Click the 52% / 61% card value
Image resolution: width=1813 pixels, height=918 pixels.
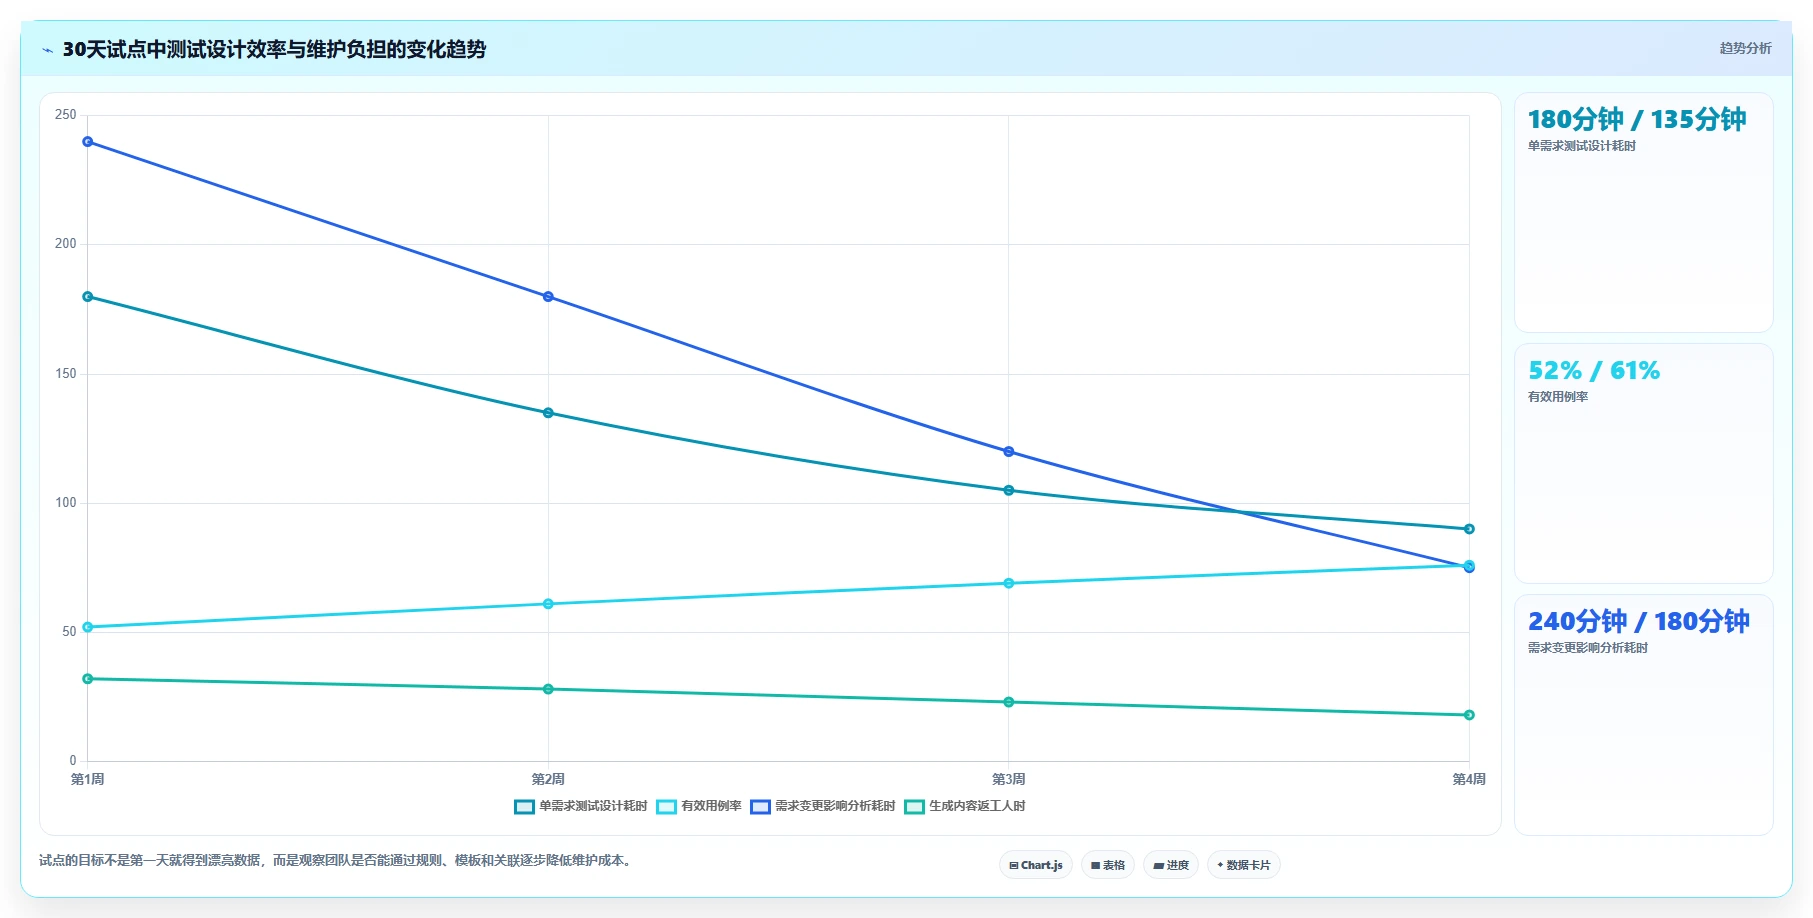[x=1594, y=371]
